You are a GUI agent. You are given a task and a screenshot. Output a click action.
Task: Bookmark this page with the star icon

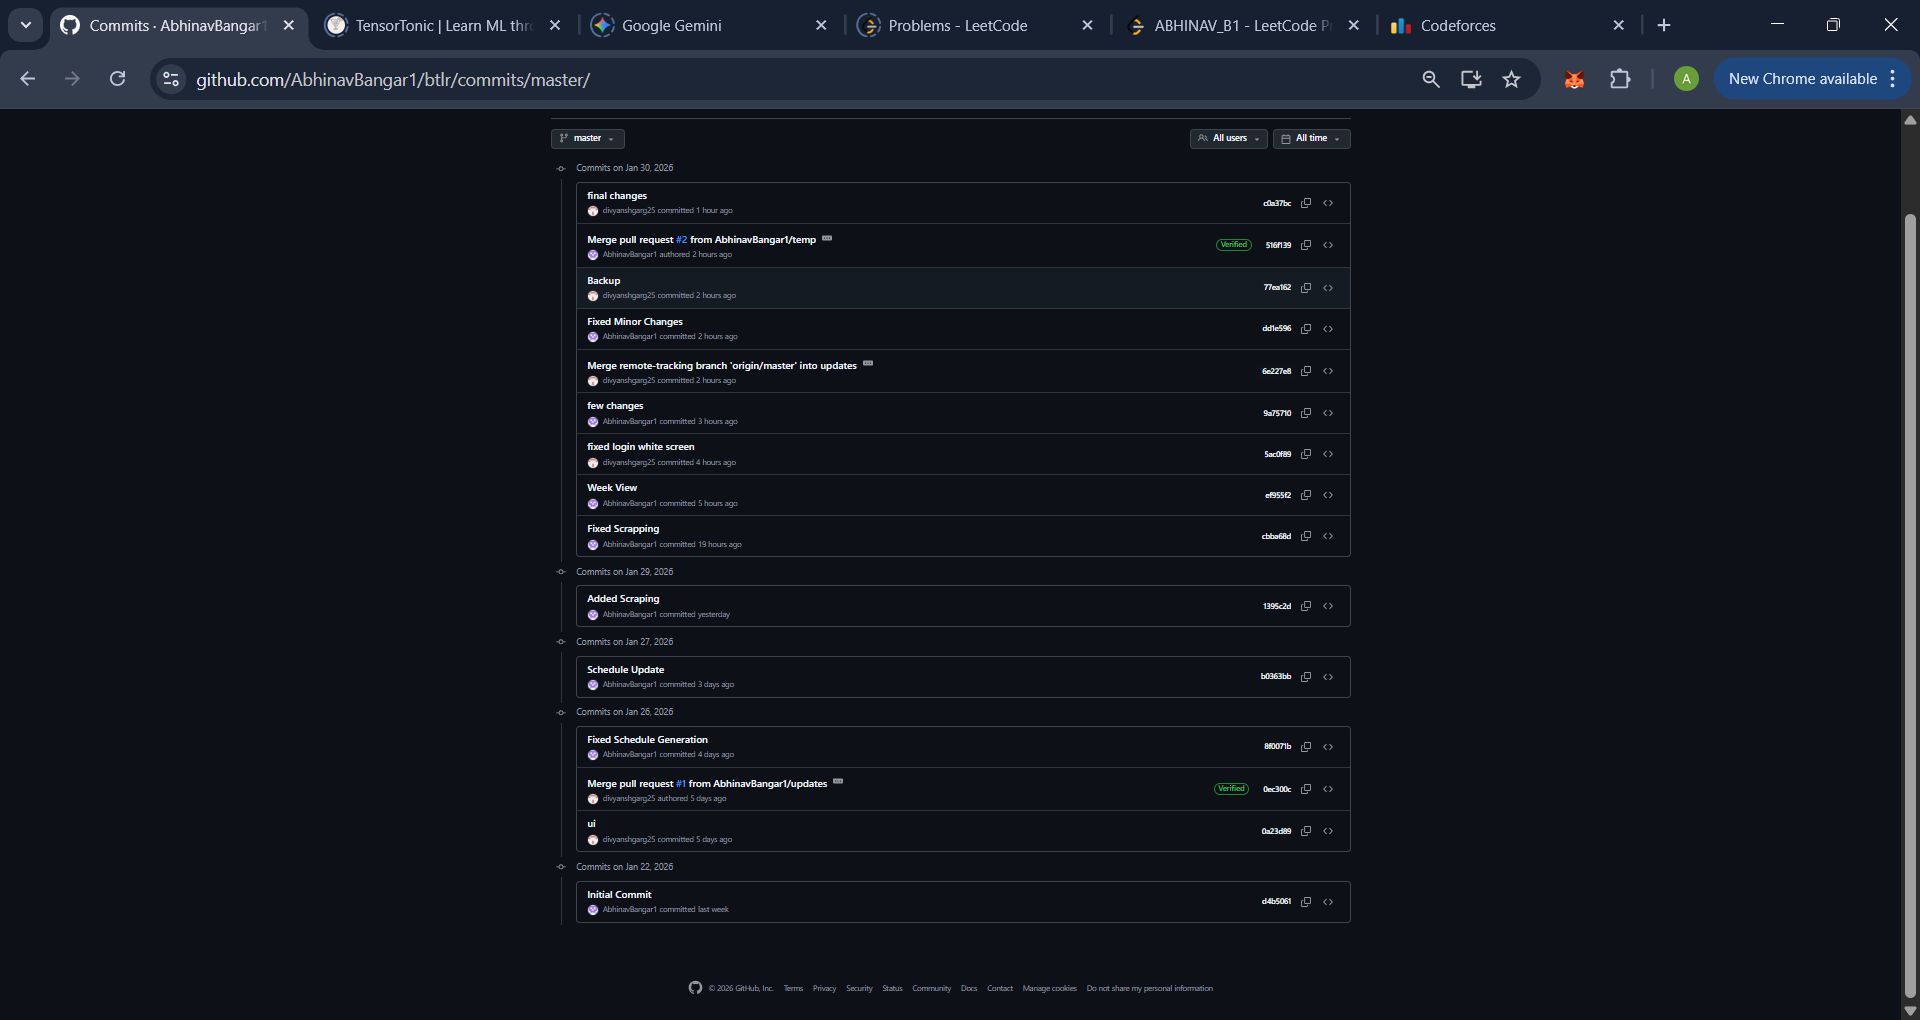click(x=1511, y=79)
